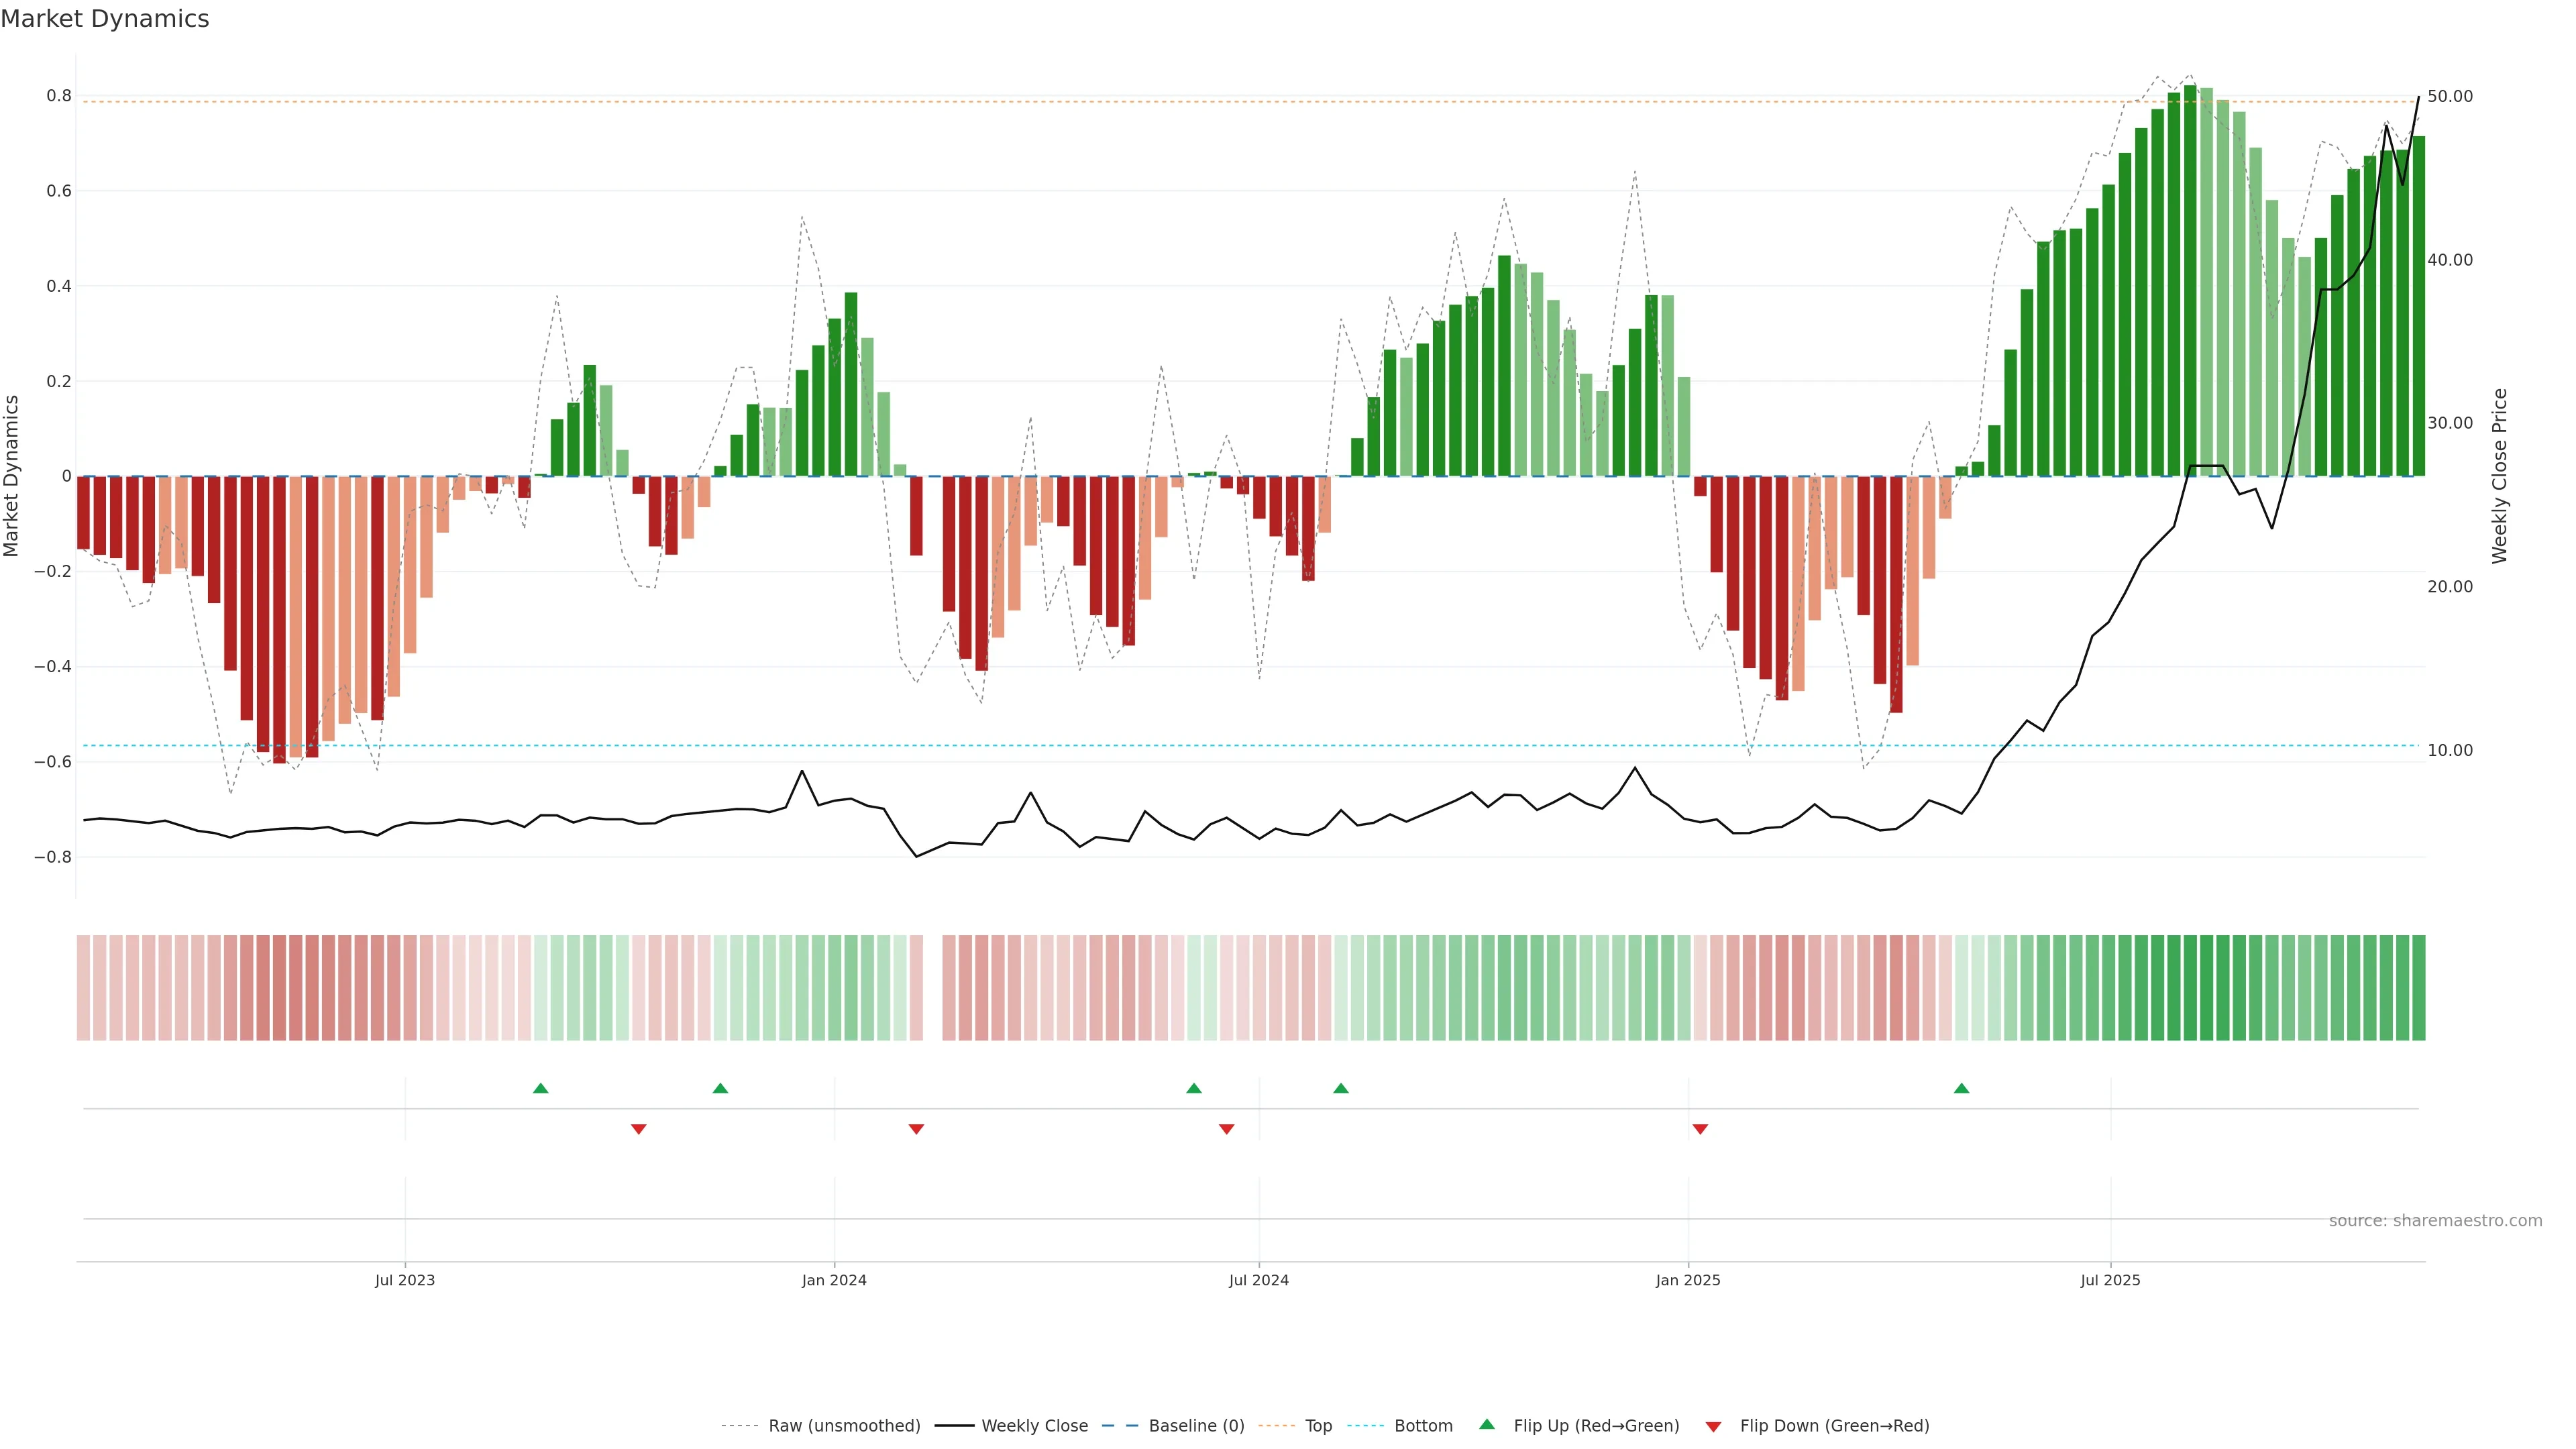Click the rightmost green flip-up triangle marker
The image size is (2576, 1449).
pos(1961,1088)
